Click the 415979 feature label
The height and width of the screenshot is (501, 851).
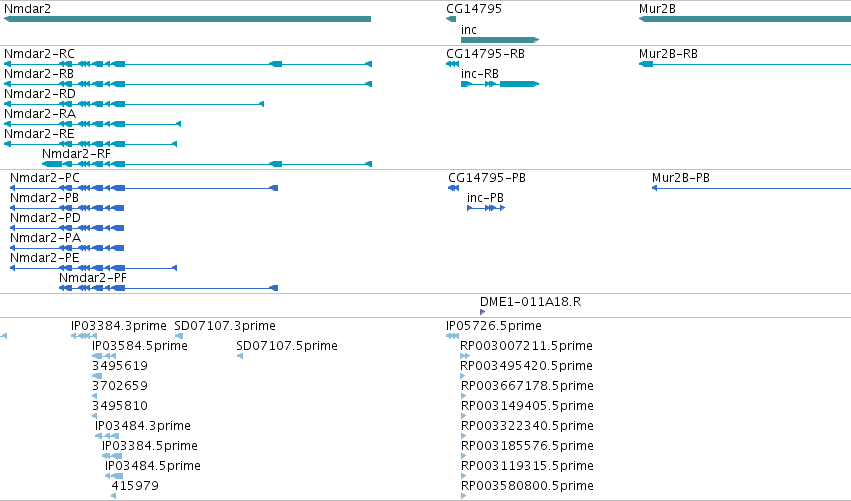point(135,486)
